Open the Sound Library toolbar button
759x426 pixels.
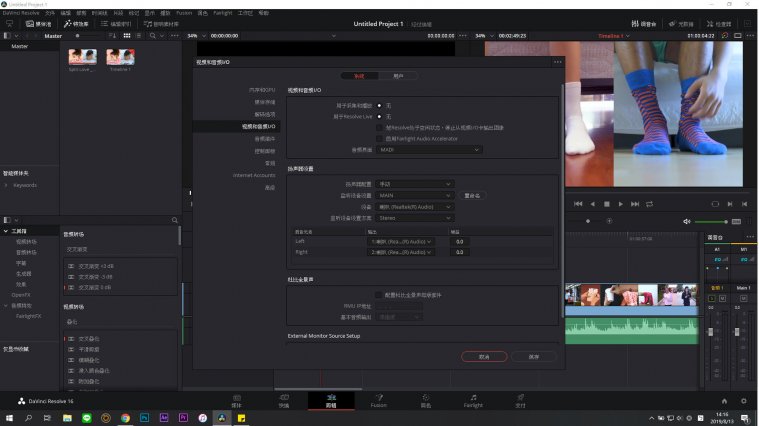(x=161, y=24)
